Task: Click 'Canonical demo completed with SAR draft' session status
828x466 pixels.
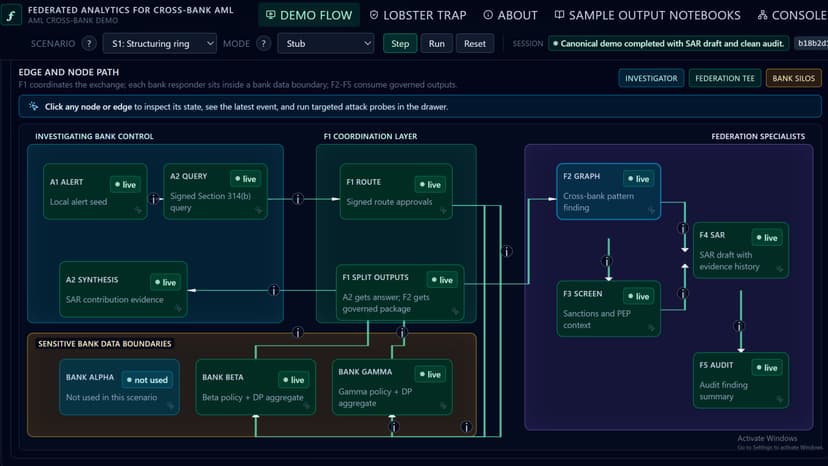Action: pyautogui.click(x=669, y=43)
